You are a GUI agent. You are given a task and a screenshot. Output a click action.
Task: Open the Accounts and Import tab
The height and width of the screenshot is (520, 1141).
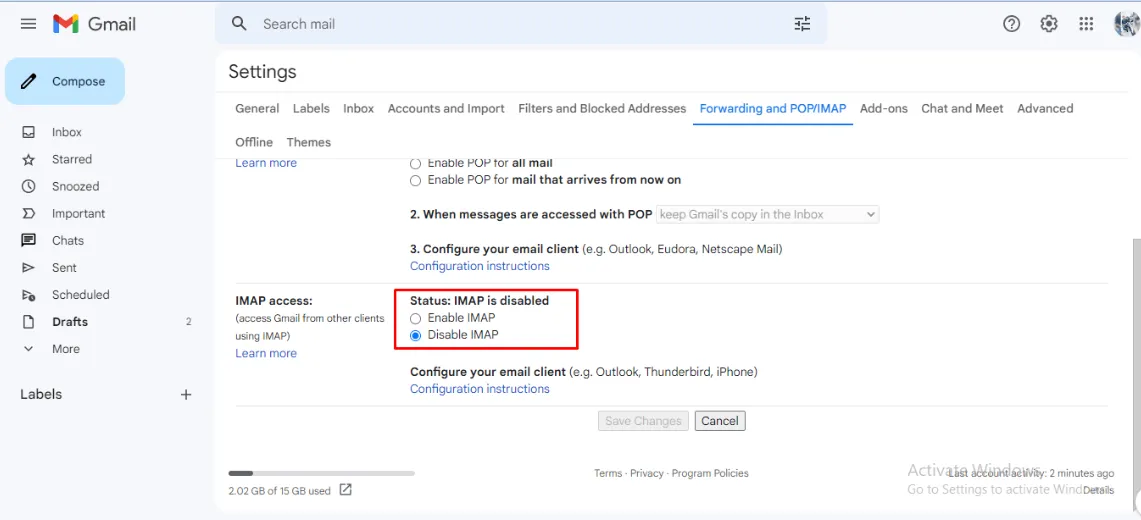[x=446, y=109]
